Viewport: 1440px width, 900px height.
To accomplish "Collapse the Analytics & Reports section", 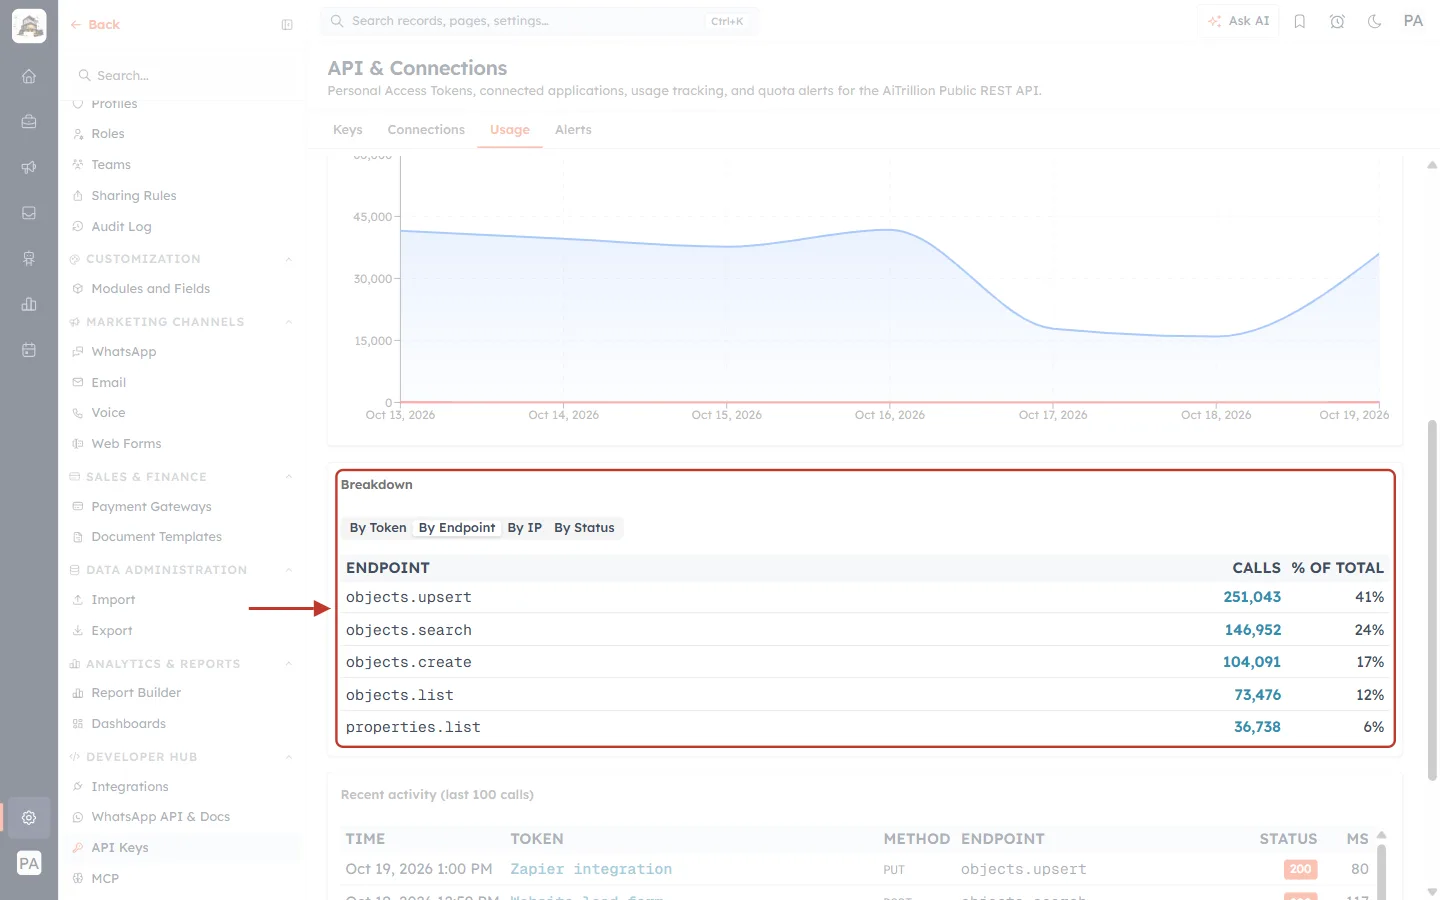I will (289, 664).
